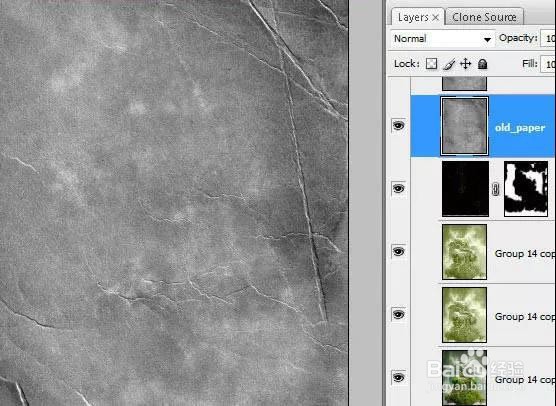This screenshot has width=556, height=406.
Task: Toggle the lock all padlock icon
Action: click(482, 64)
